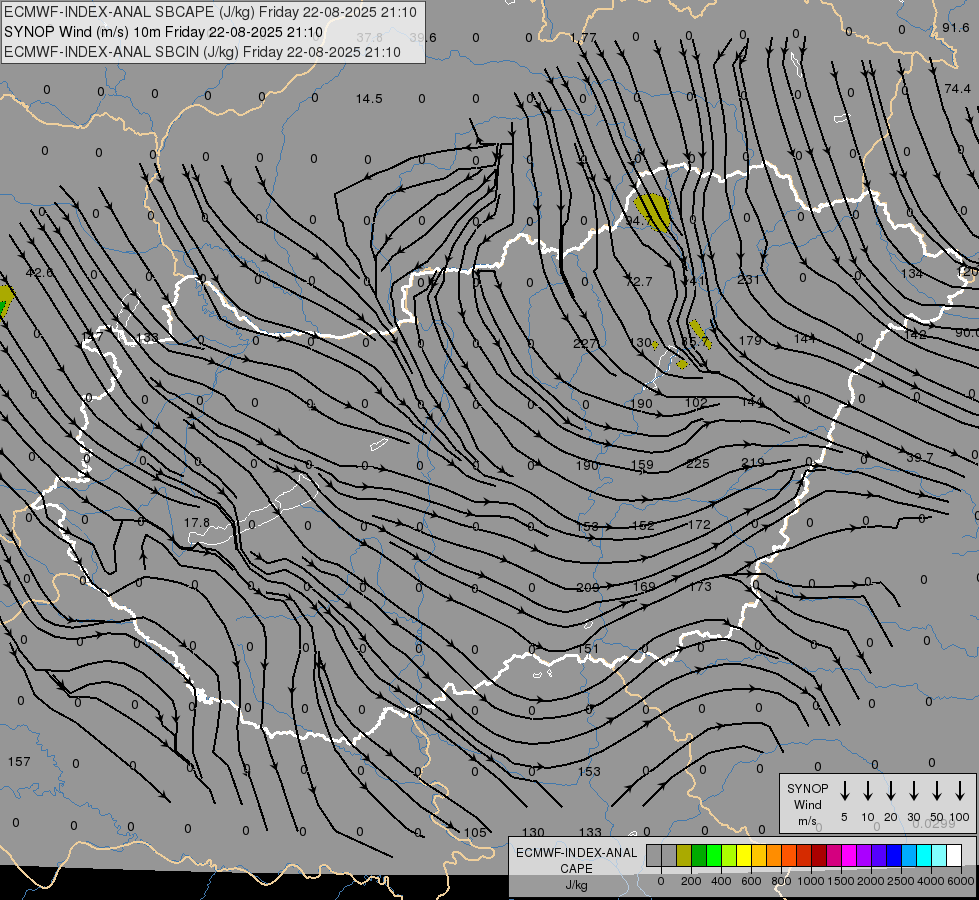Click the 91.6 CAPE value on map
Screen dimensions: 979x900
(956, 27)
